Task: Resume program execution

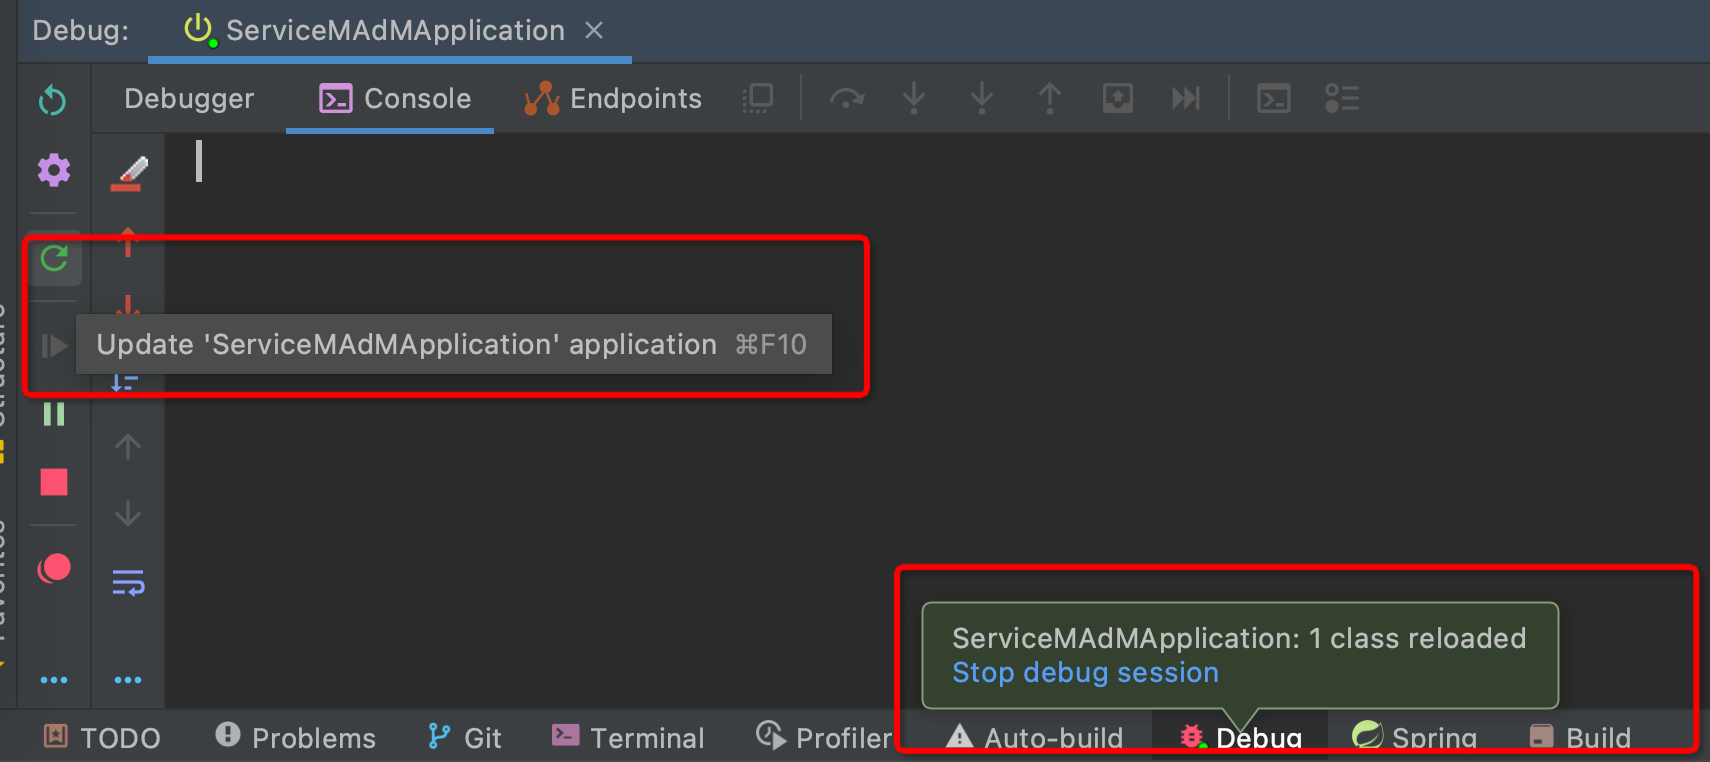Action: (54, 346)
